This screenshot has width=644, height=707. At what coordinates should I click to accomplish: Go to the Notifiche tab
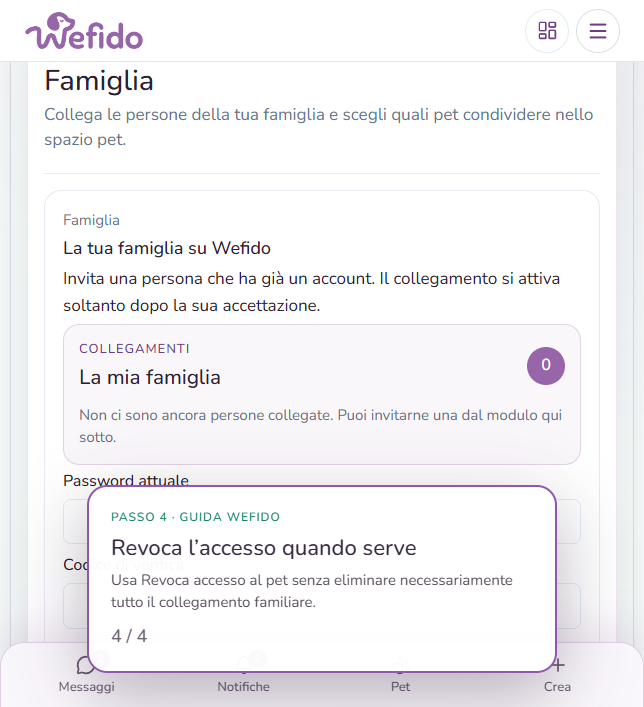coord(244,675)
